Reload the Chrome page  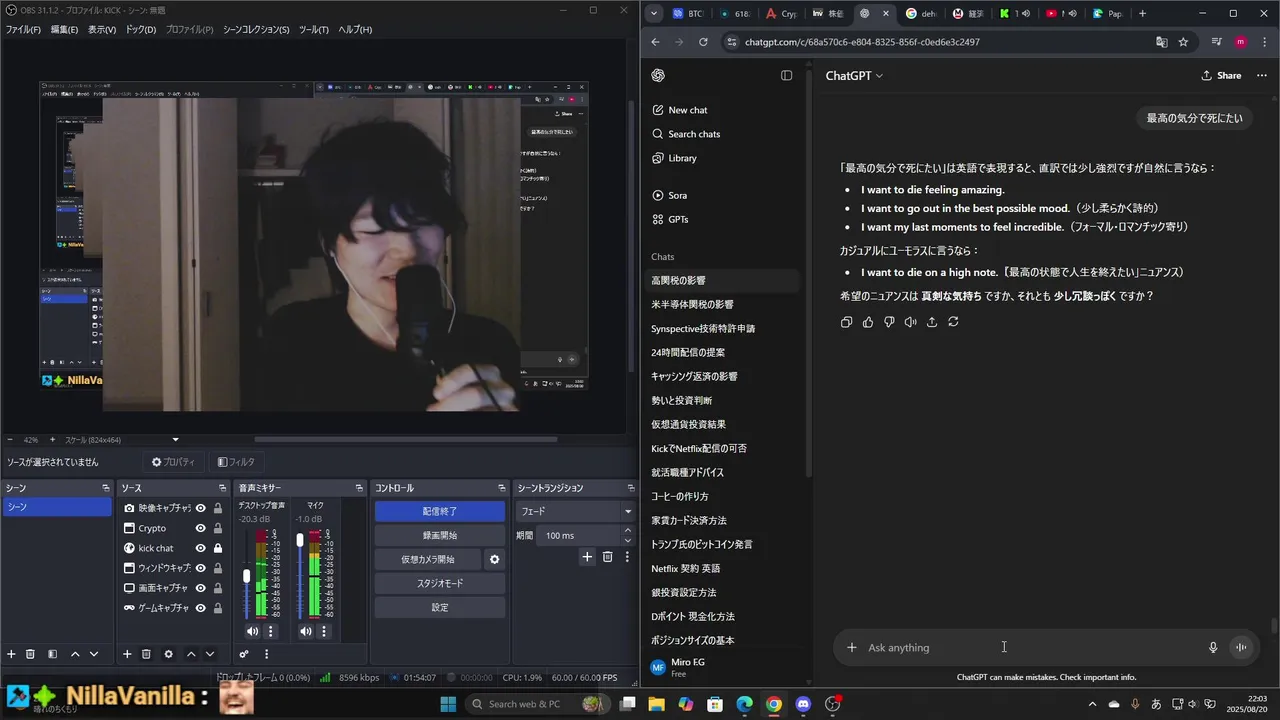tap(703, 42)
